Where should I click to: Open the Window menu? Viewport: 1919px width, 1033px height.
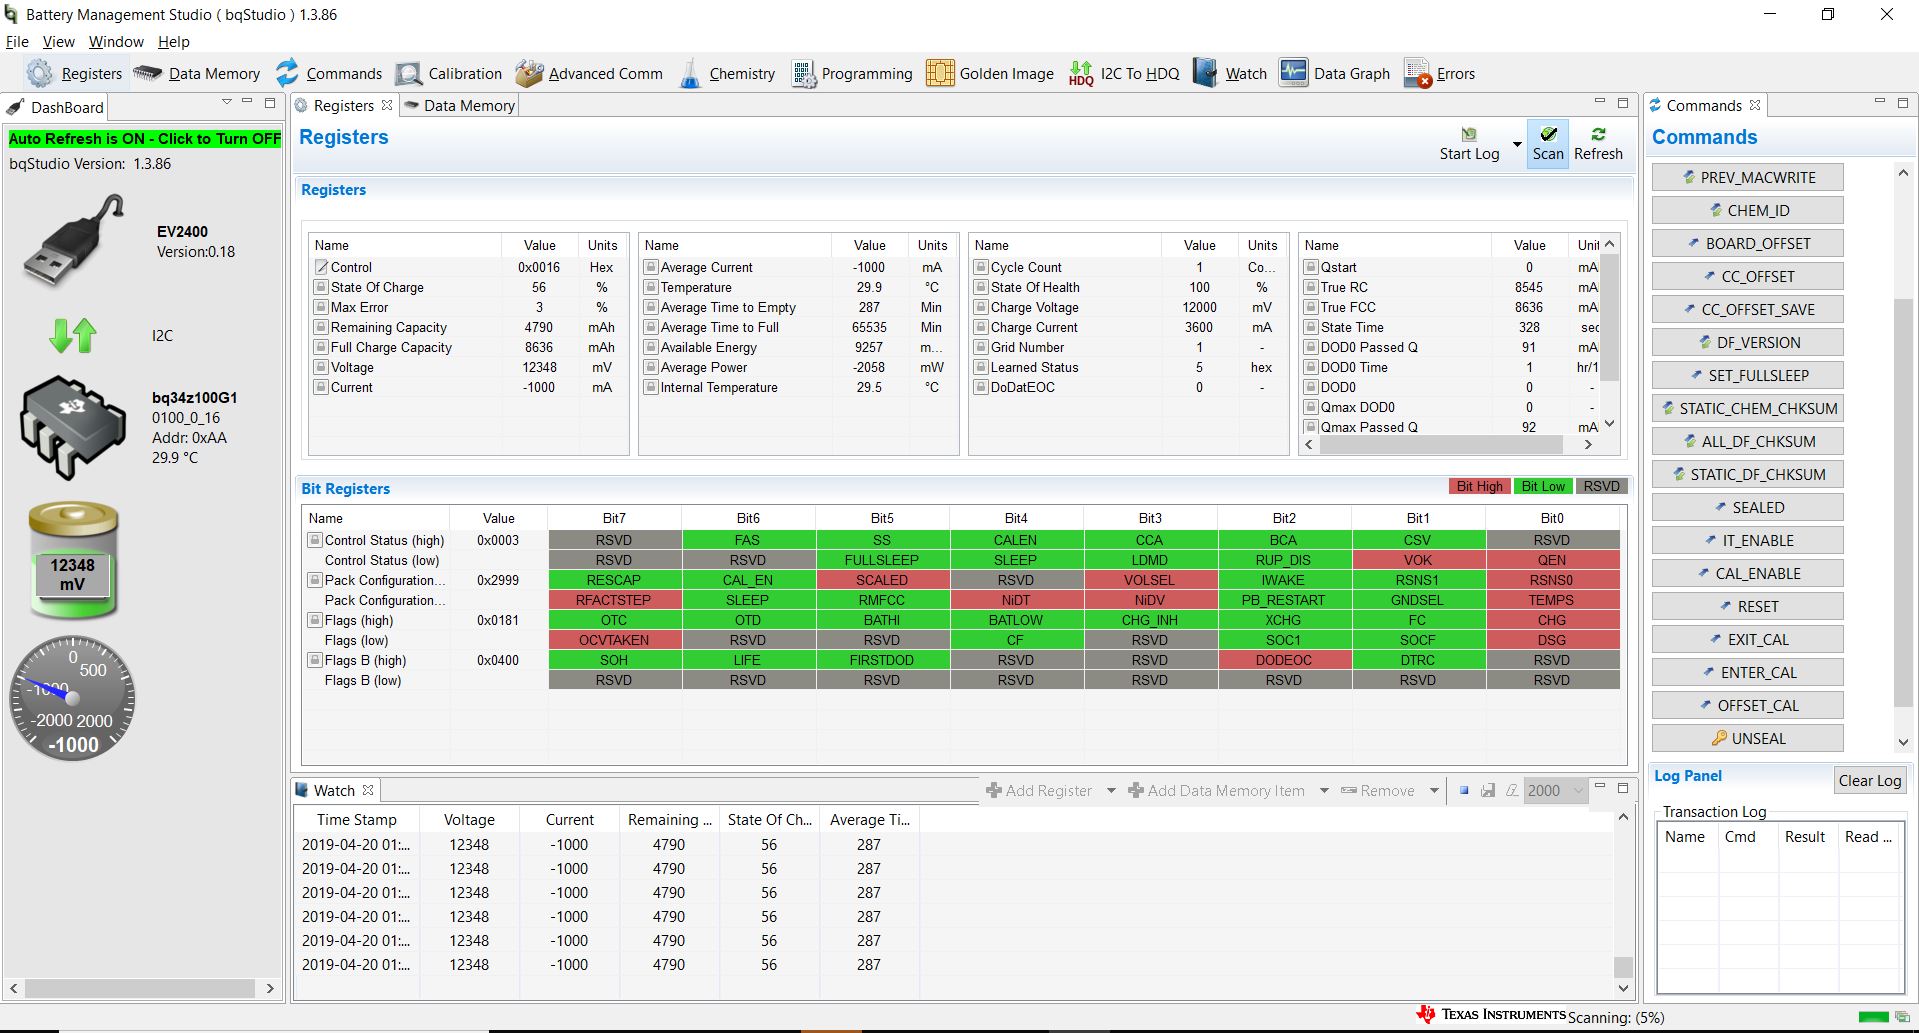tap(116, 42)
